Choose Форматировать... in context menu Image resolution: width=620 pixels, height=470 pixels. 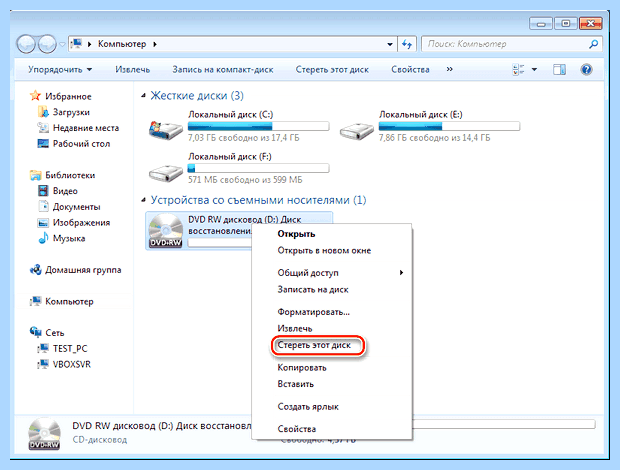point(332,312)
